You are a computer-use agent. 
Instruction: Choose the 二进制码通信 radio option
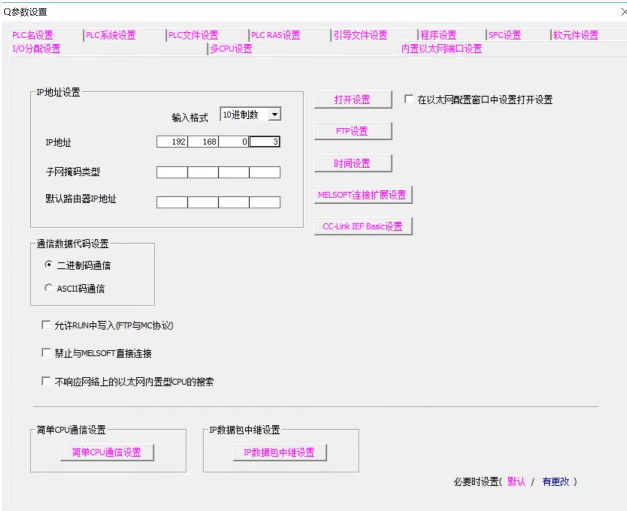pos(47,263)
